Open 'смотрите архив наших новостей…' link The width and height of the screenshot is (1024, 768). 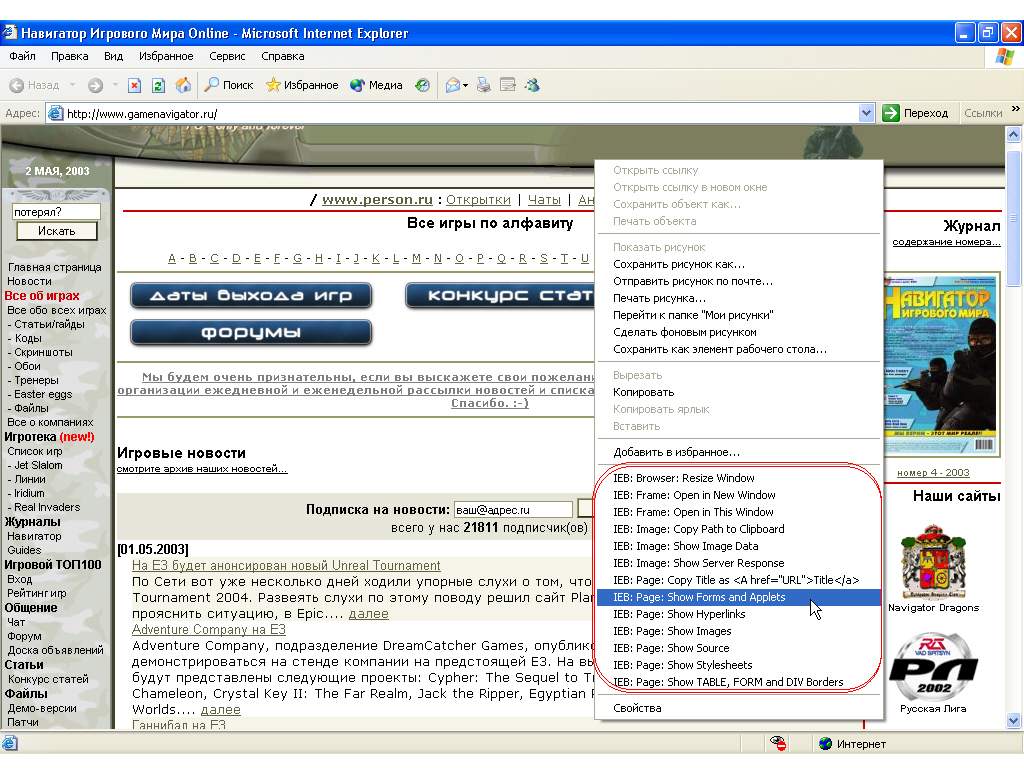pos(202,468)
